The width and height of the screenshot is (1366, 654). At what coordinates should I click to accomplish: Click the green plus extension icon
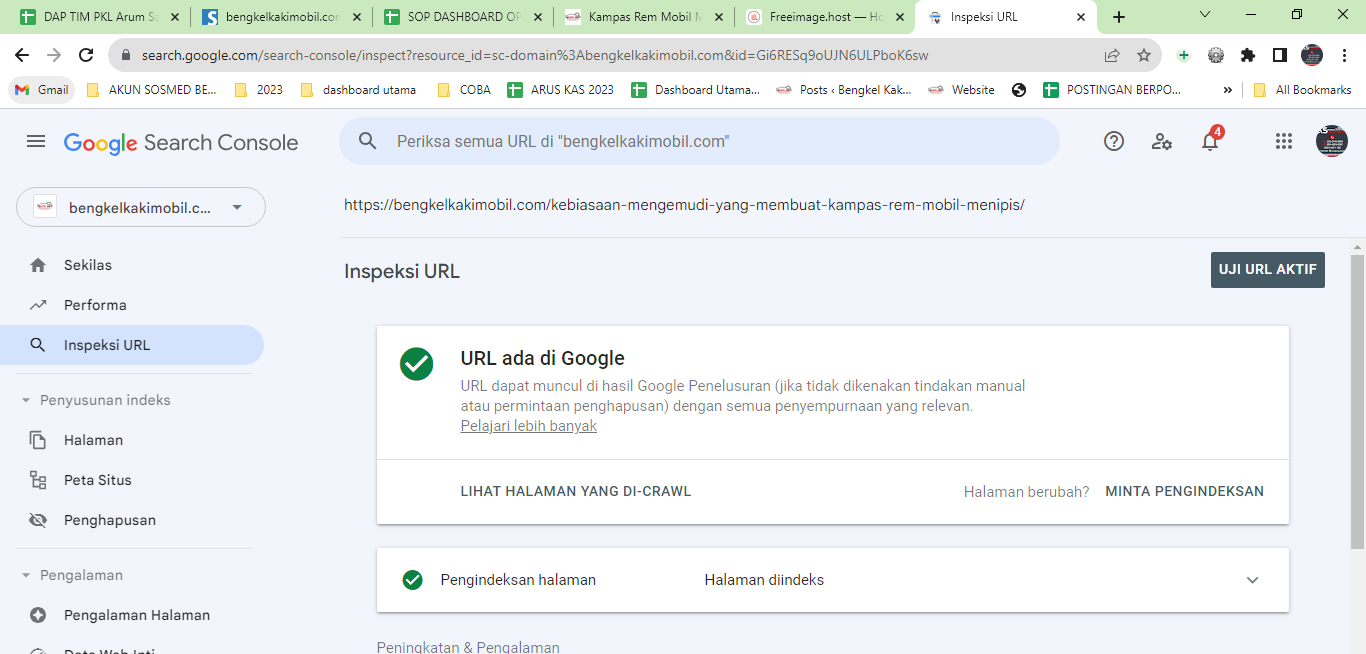click(x=1184, y=55)
